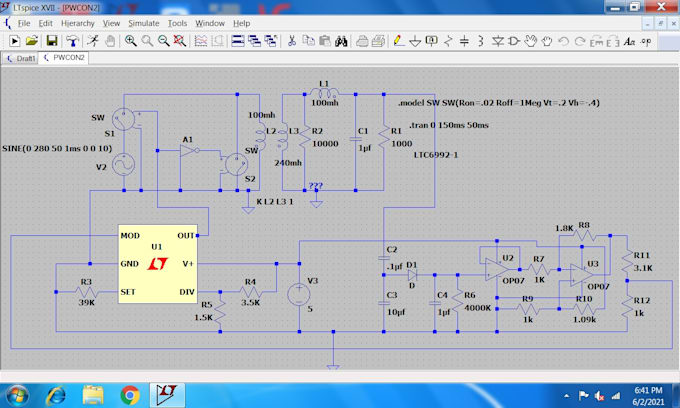The image size is (680, 408).
Task: Select the Drag closed-hand tool
Action: (547, 41)
